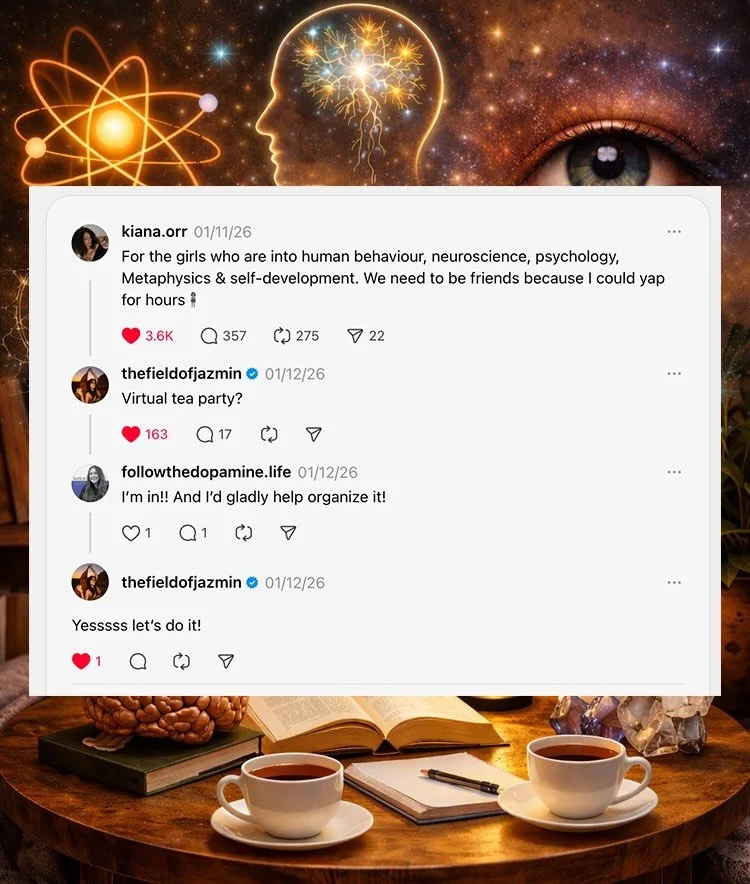Comment on 'Yesssss let's do it!' post

point(138,661)
